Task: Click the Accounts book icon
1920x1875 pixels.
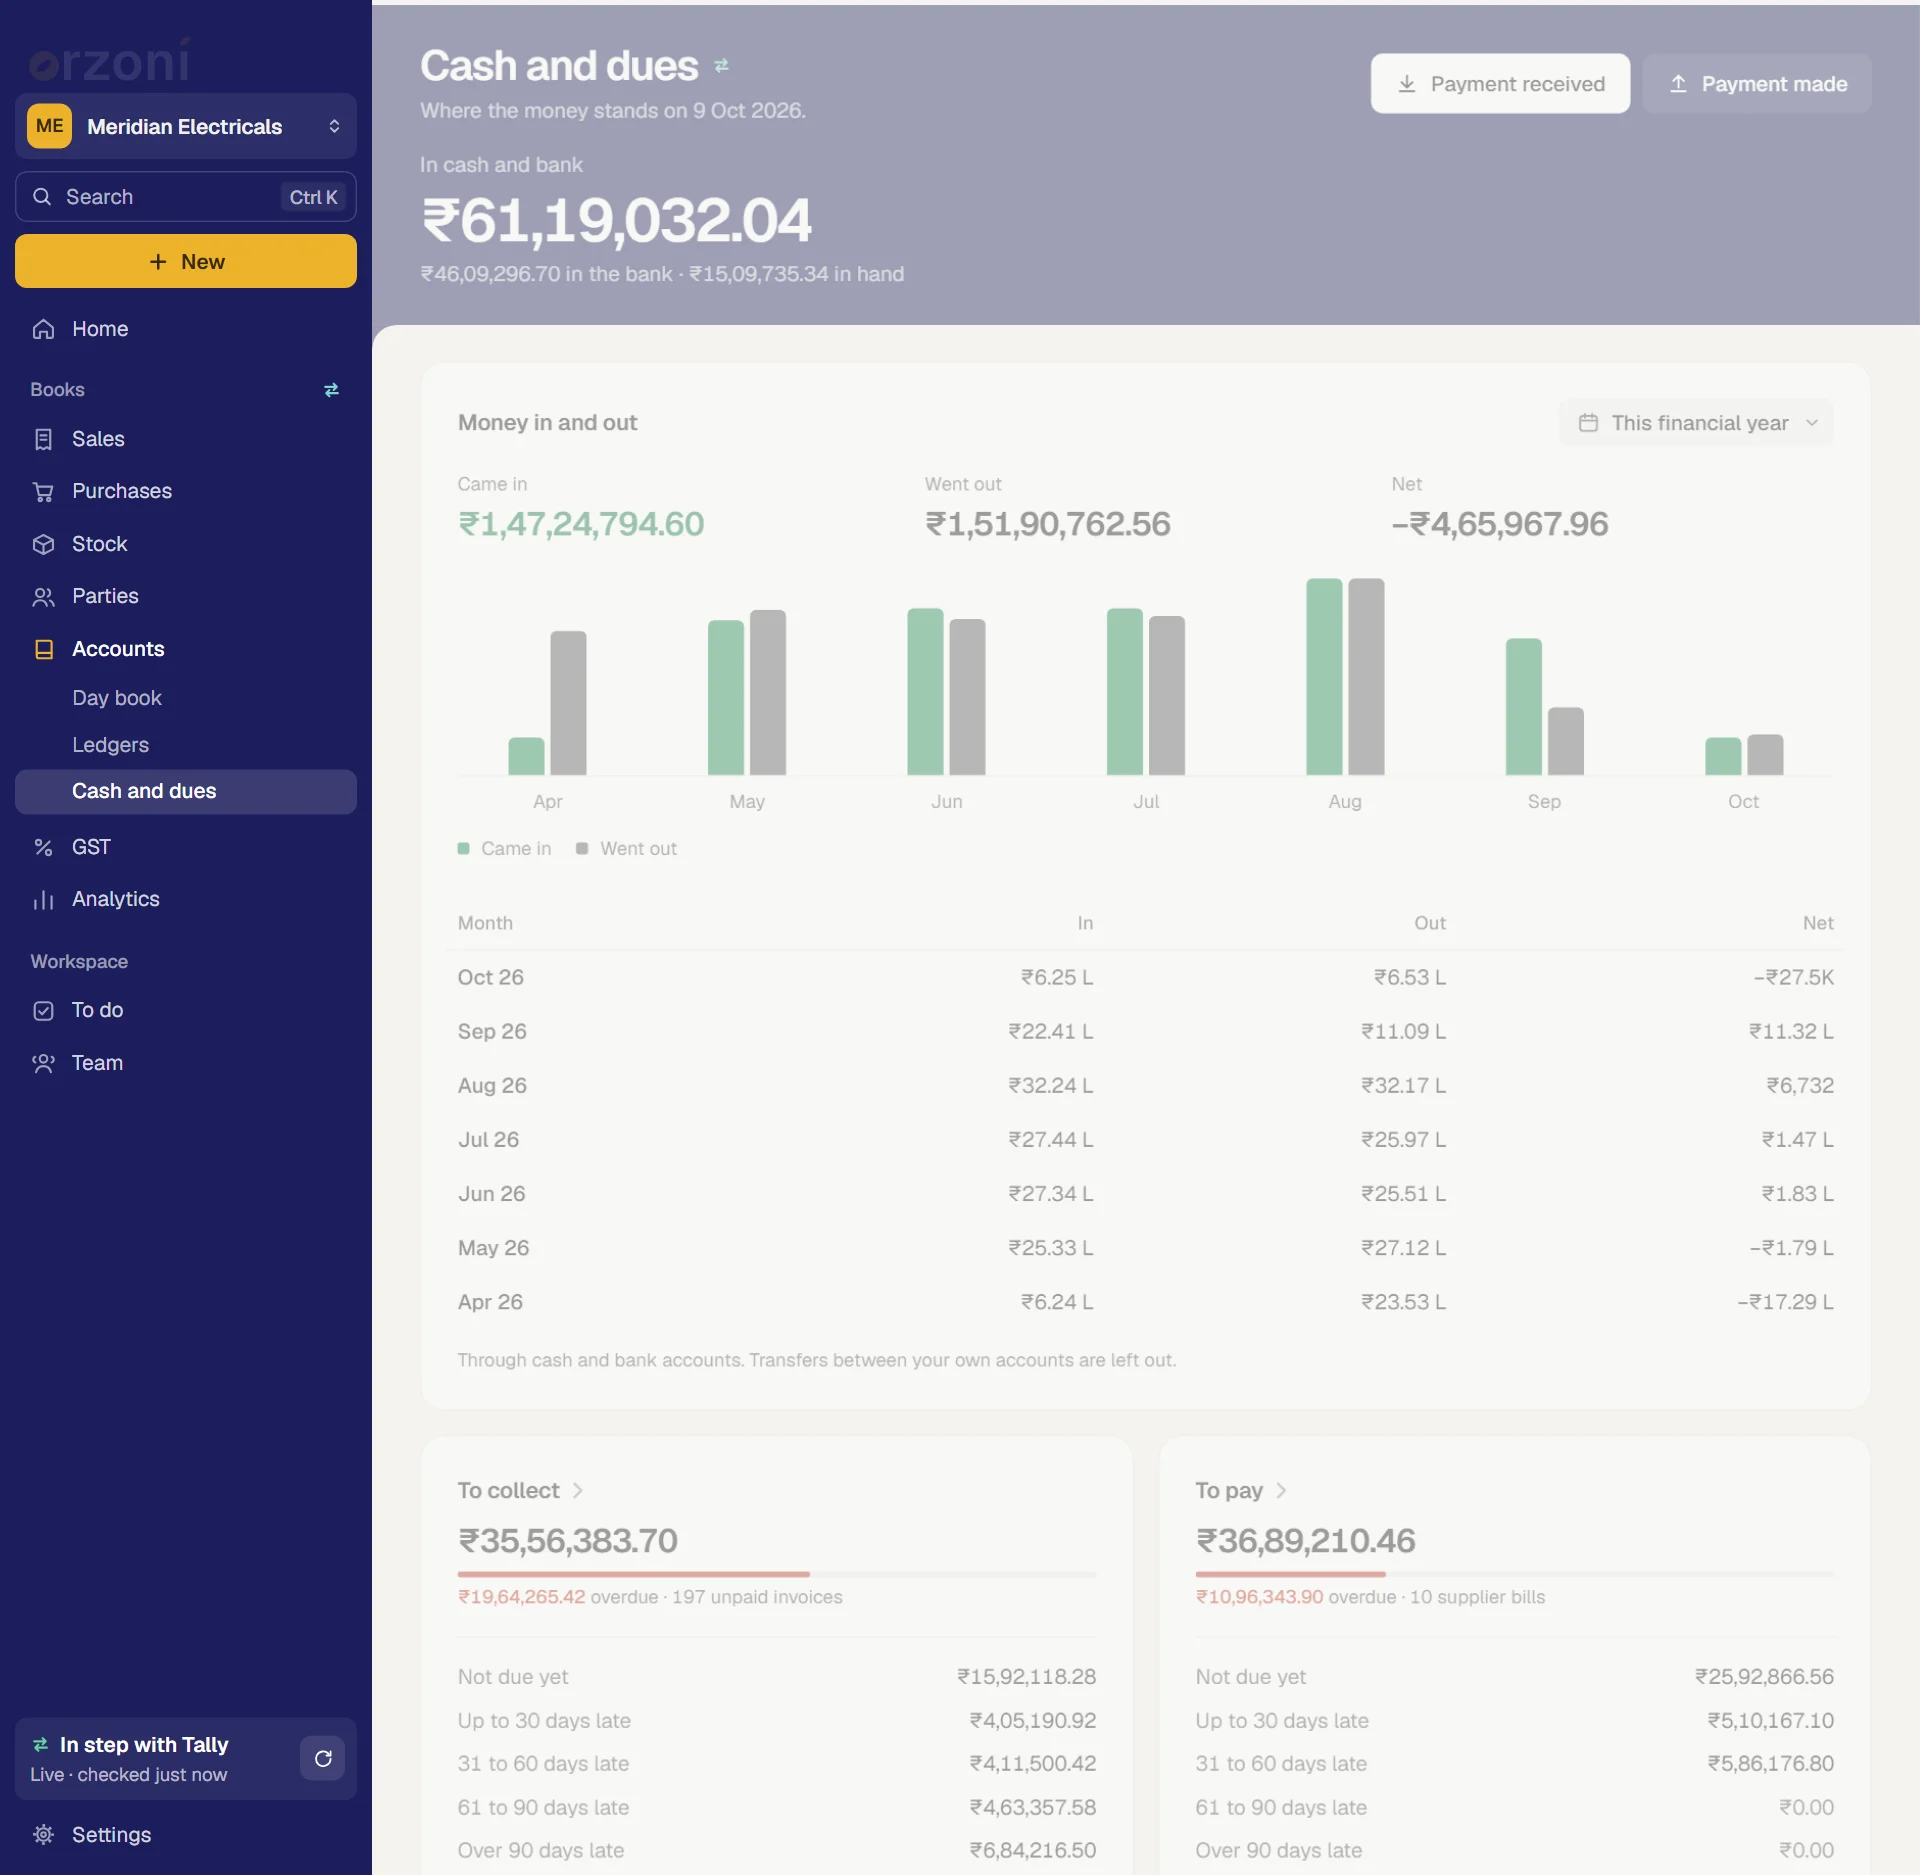Action: click(43, 649)
